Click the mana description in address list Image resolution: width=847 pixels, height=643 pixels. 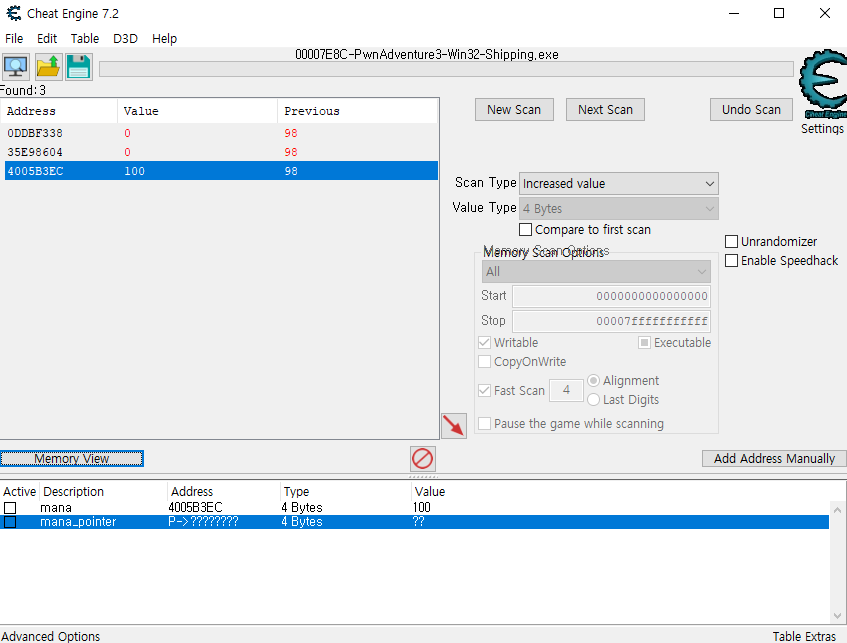coord(56,508)
